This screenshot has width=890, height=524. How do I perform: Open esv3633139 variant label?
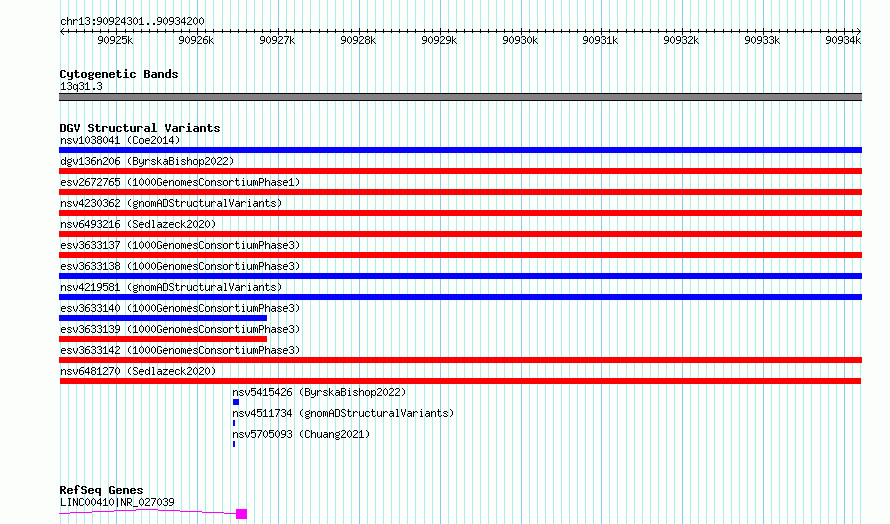[180, 329]
